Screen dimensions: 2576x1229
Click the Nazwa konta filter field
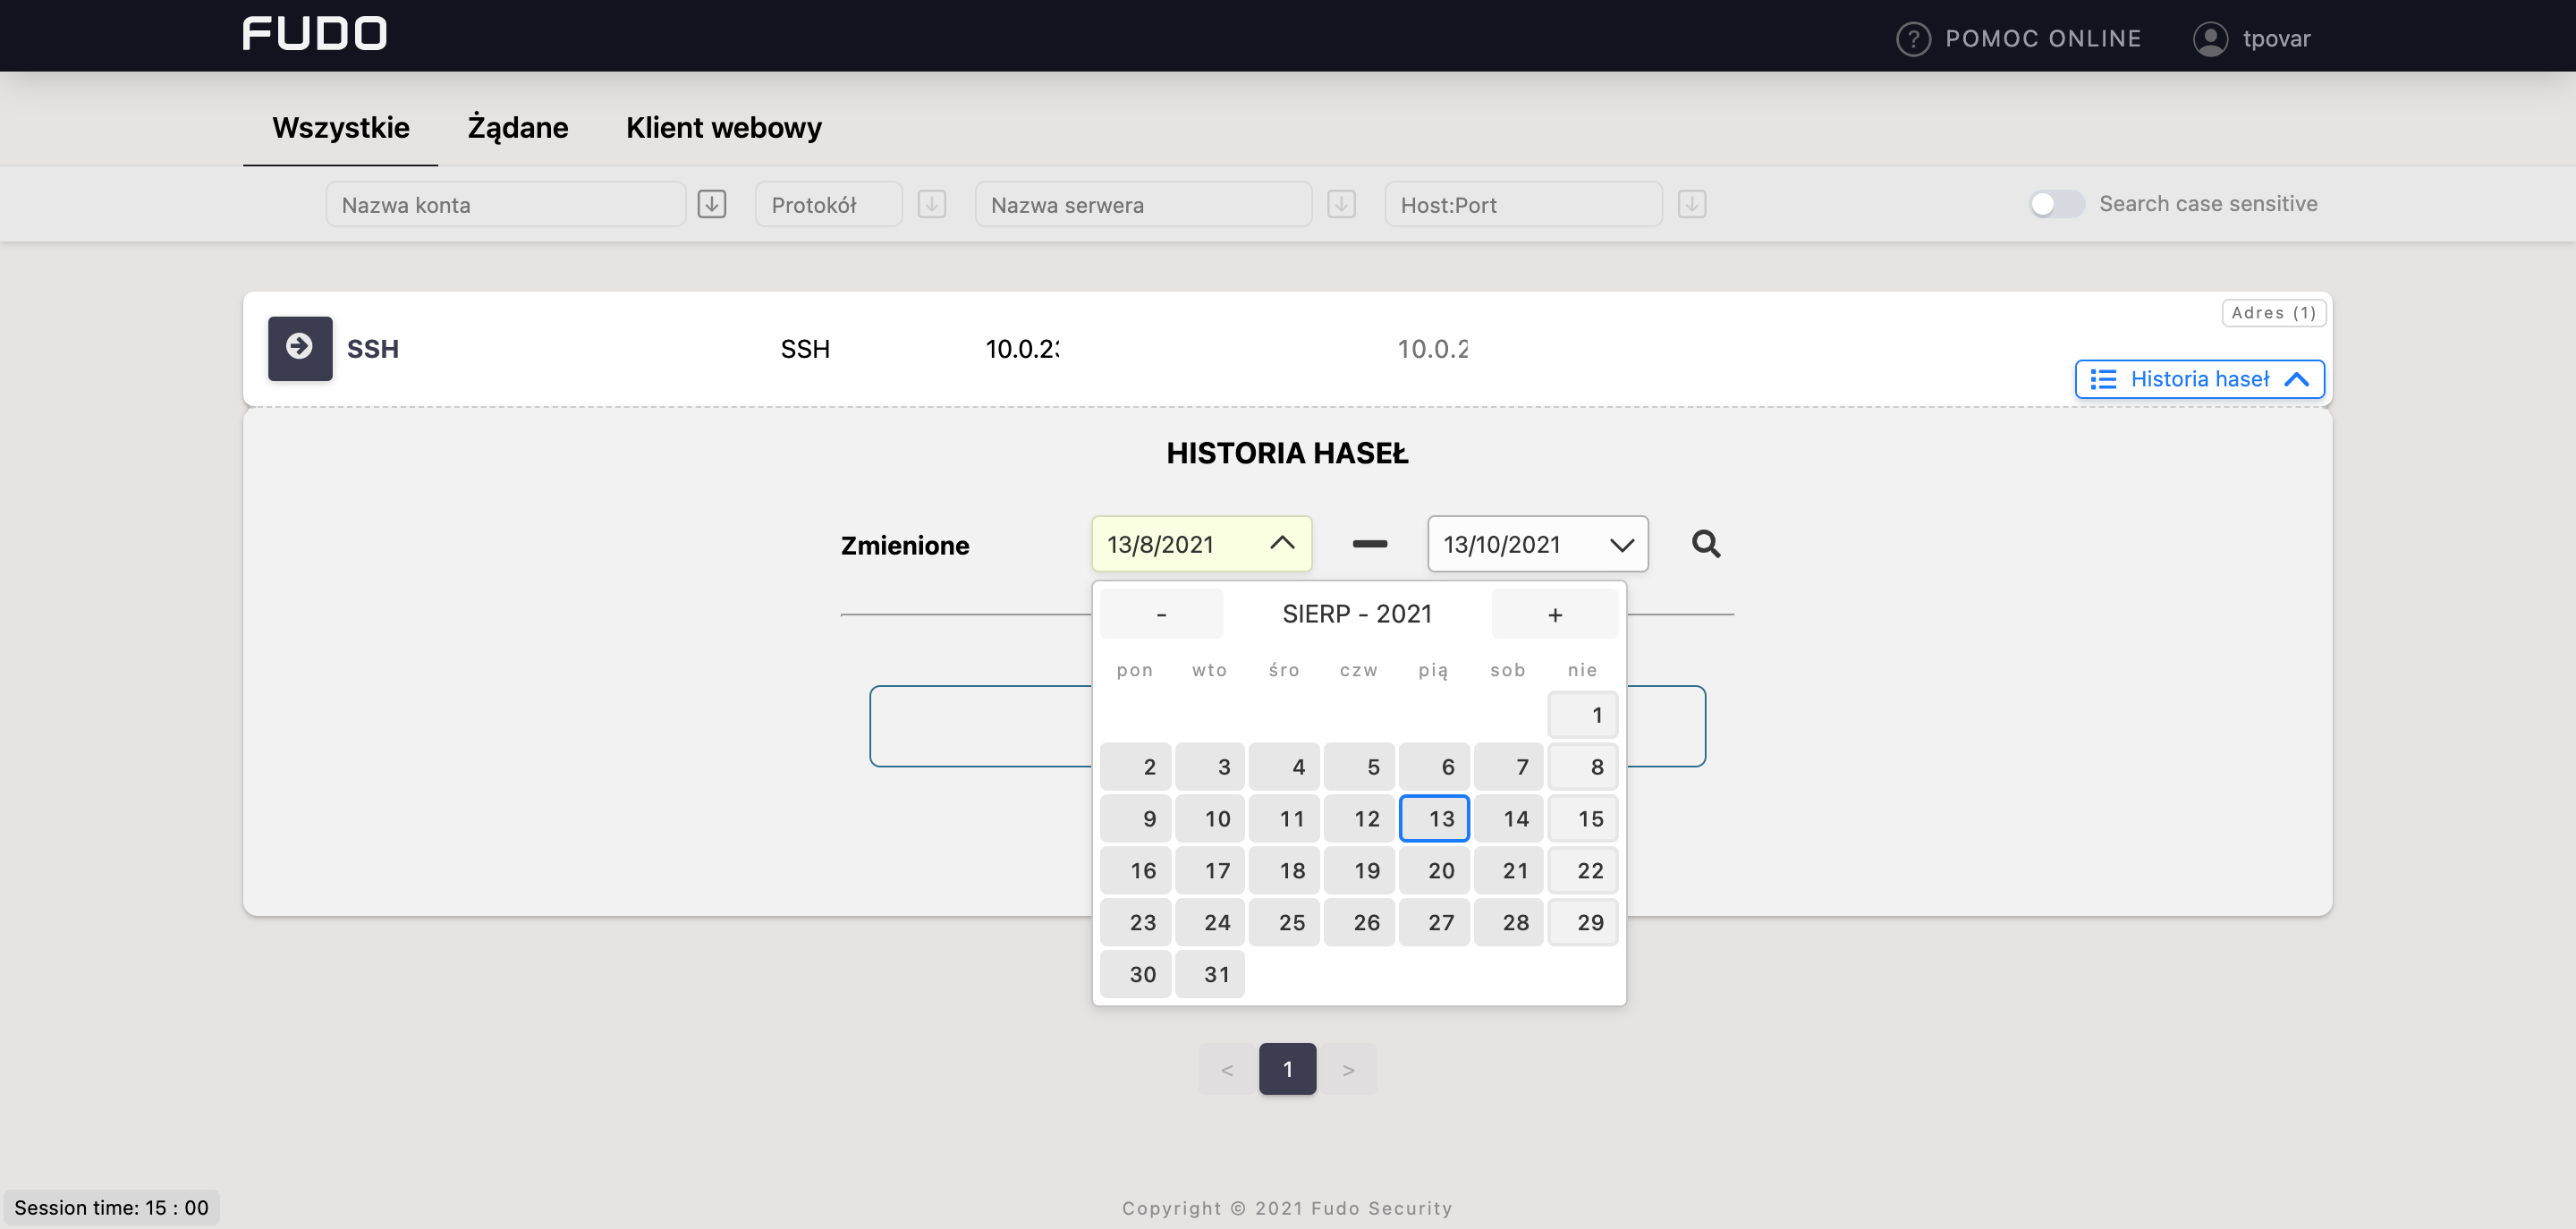[x=505, y=204]
